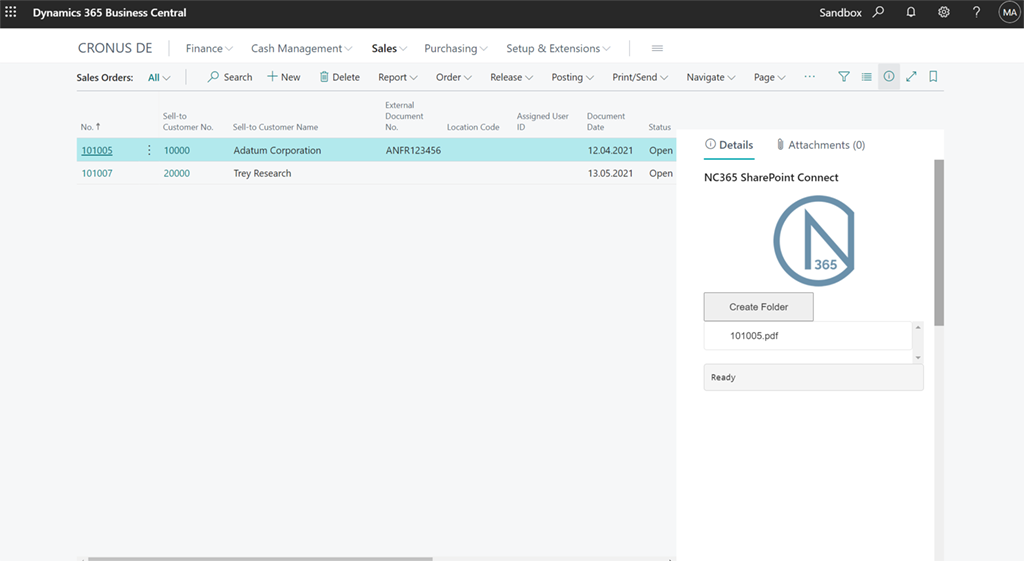This screenshot has width=1024, height=561.
Task: Sort by the No. column header
Action: coord(90,127)
